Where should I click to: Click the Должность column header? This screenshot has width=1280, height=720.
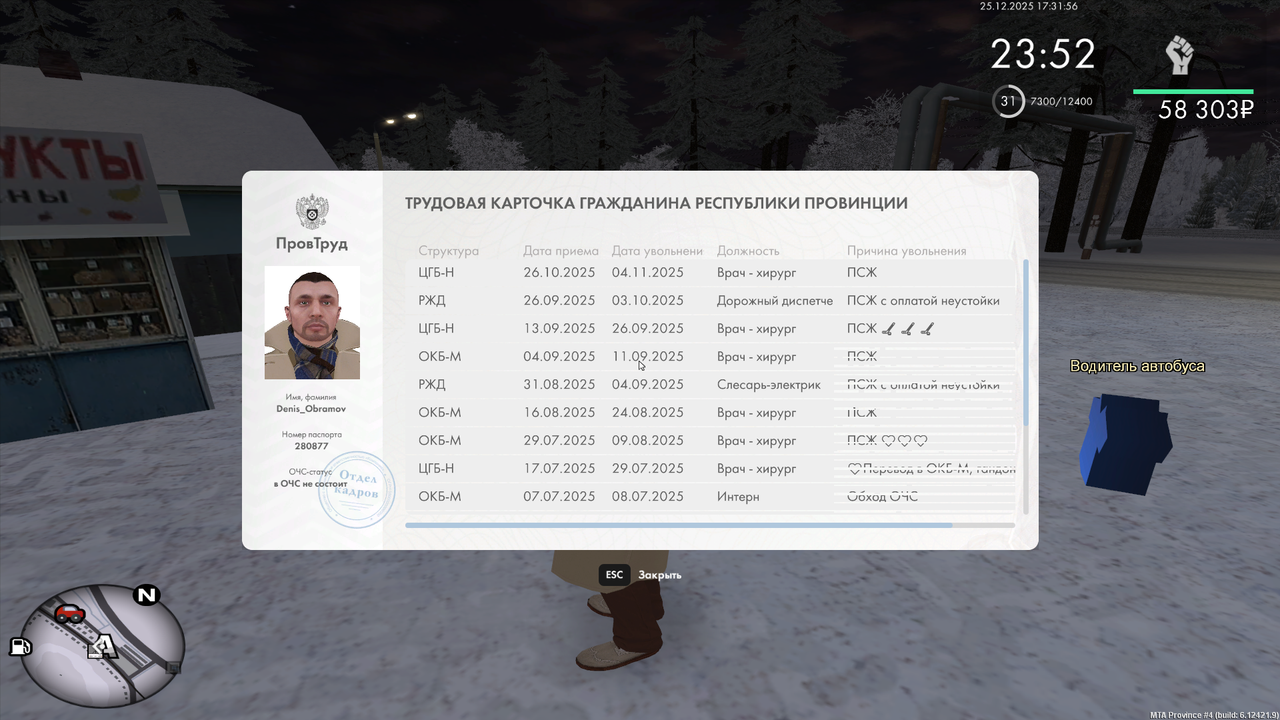[748, 251]
